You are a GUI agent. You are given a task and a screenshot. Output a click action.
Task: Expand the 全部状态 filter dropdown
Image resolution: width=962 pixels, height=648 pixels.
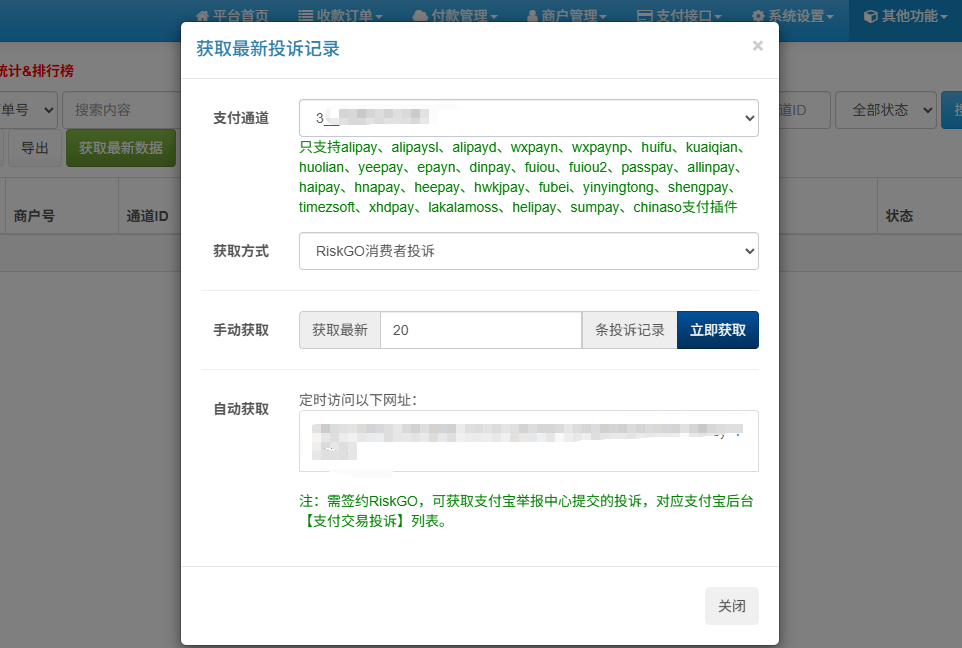click(x=885, y=110)
